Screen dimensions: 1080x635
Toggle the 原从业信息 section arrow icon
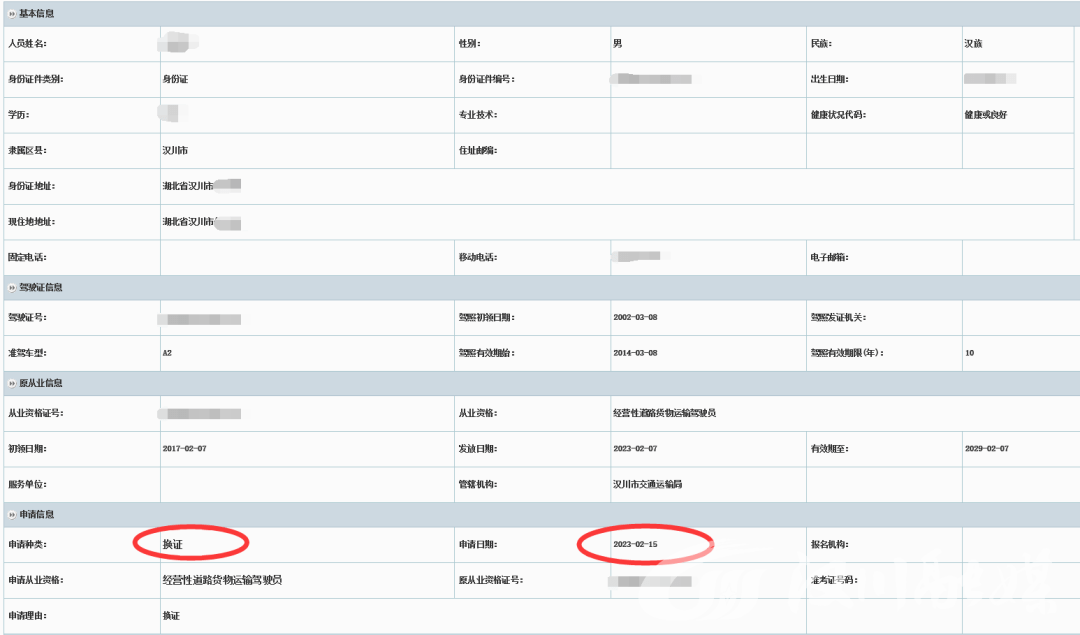11,384
